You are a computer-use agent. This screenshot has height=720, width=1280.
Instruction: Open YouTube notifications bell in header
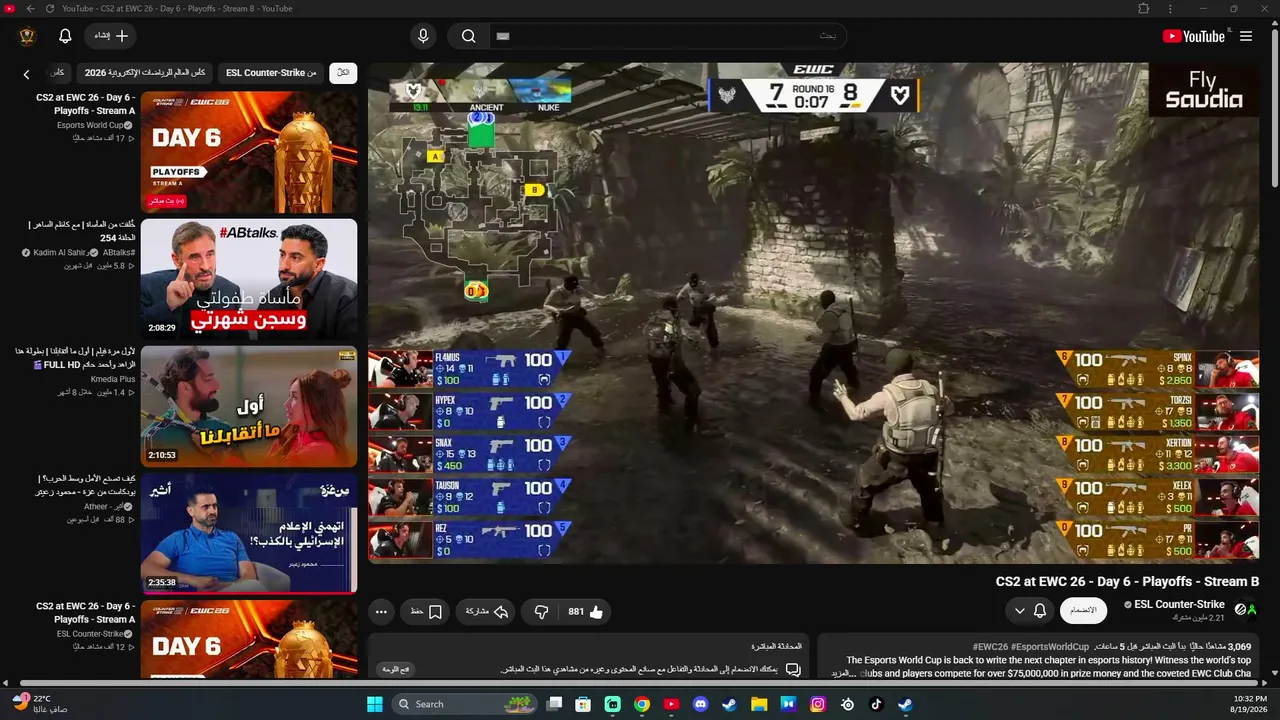coord(65,36)
